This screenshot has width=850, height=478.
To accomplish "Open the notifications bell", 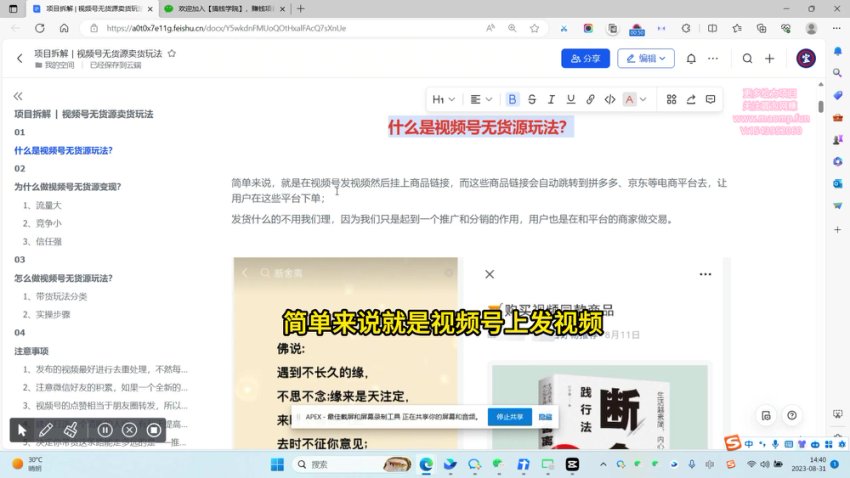I will (691, 59).
